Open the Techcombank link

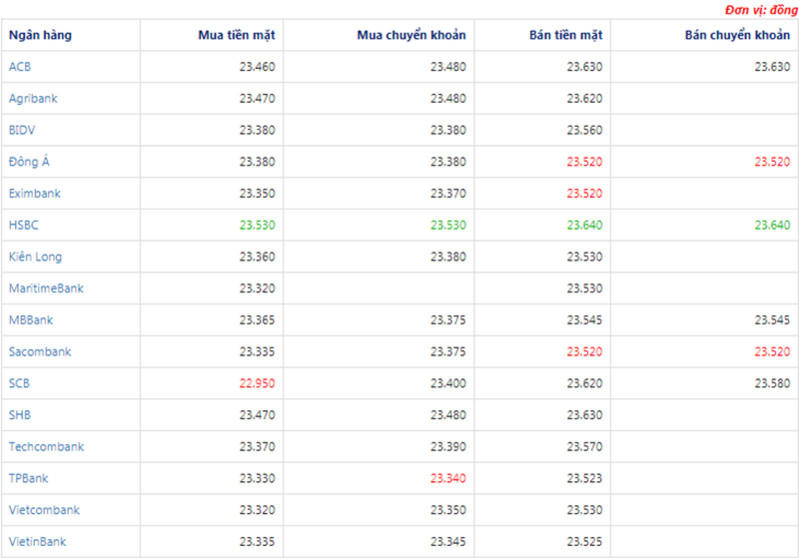pyautogui.click(x=46, y=447)
